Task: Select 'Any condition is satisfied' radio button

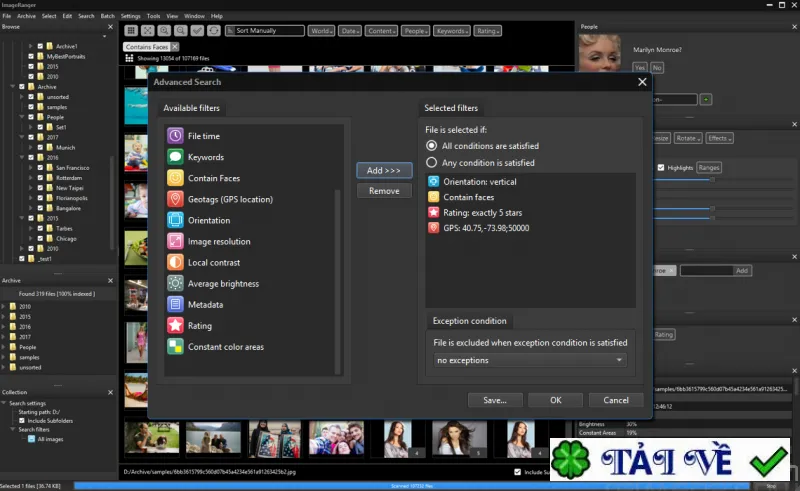Action: pyautogui.click(x=432, y=163)
